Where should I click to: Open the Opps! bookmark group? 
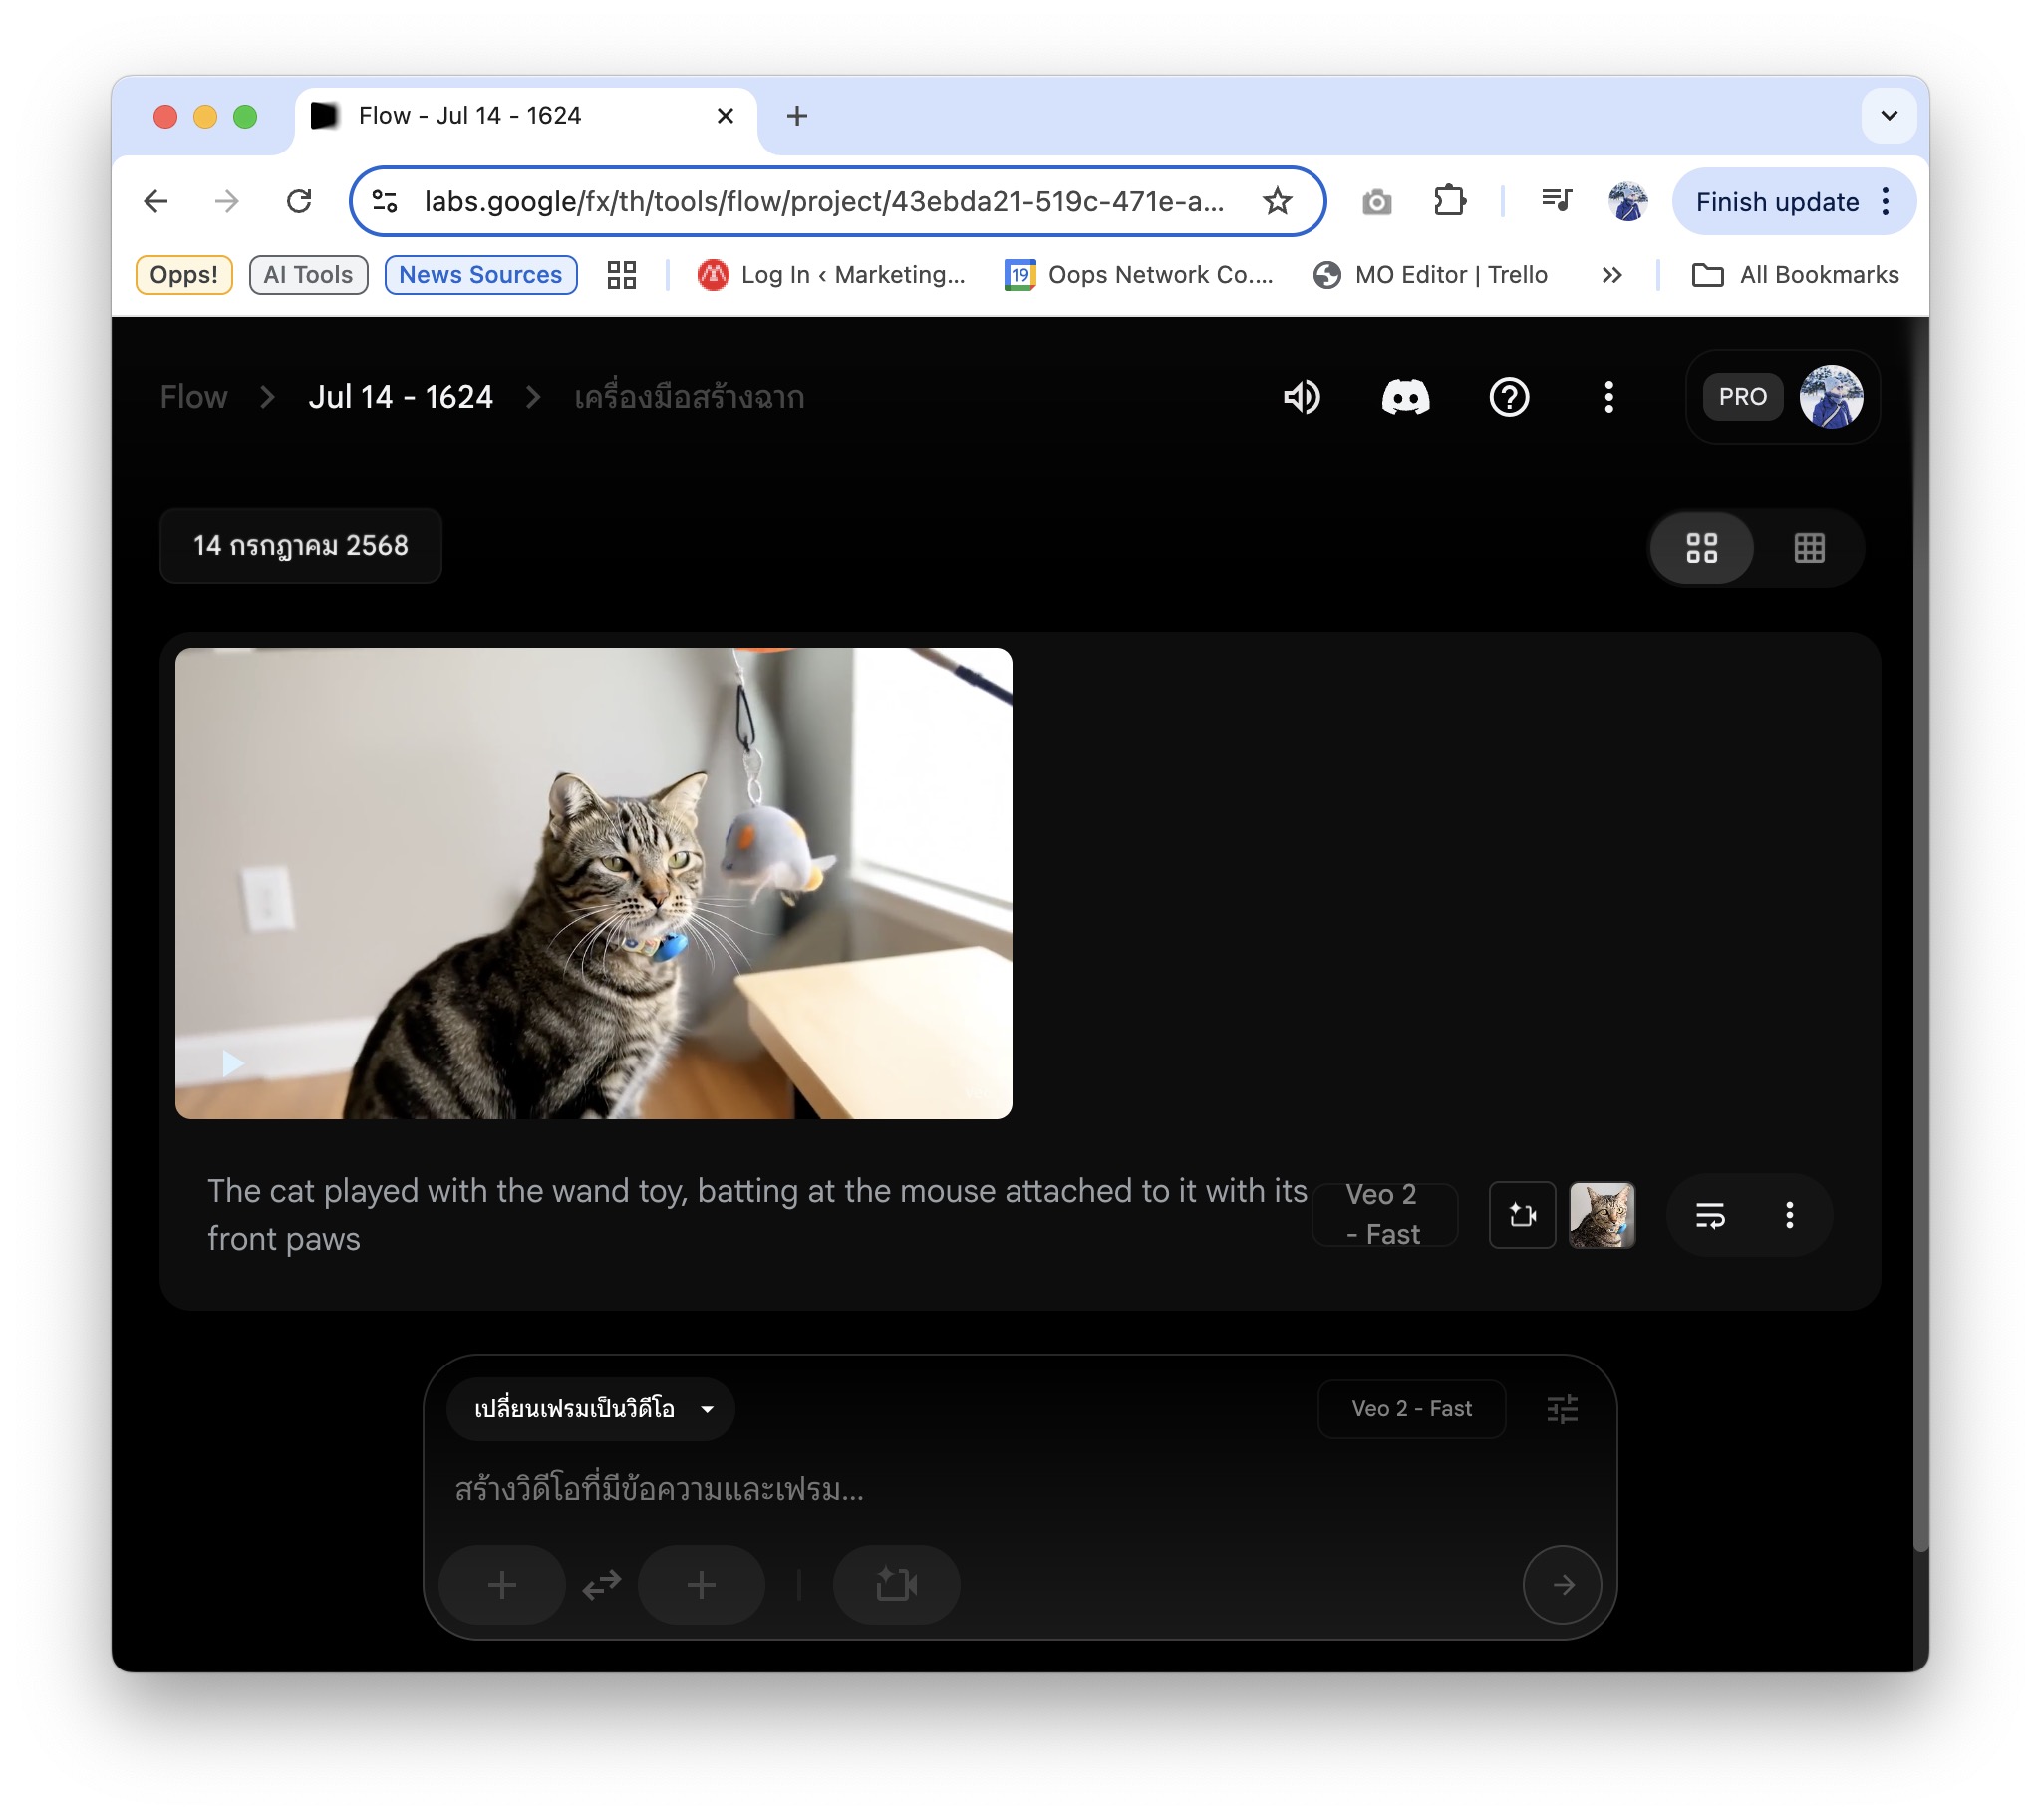[x=184, y=275]
